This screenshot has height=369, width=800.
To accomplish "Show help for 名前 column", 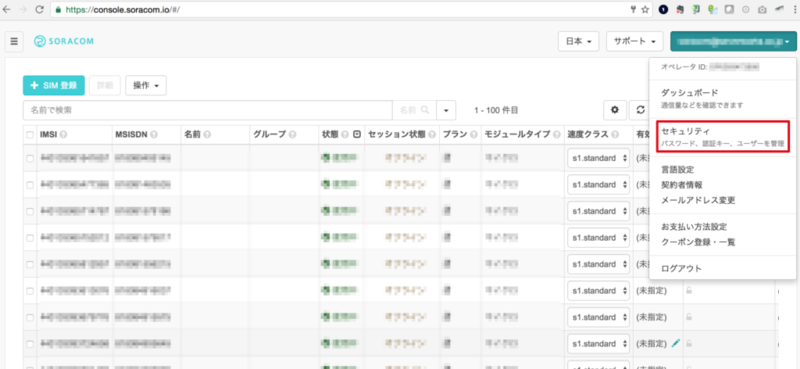I will [x=207, y=135].
